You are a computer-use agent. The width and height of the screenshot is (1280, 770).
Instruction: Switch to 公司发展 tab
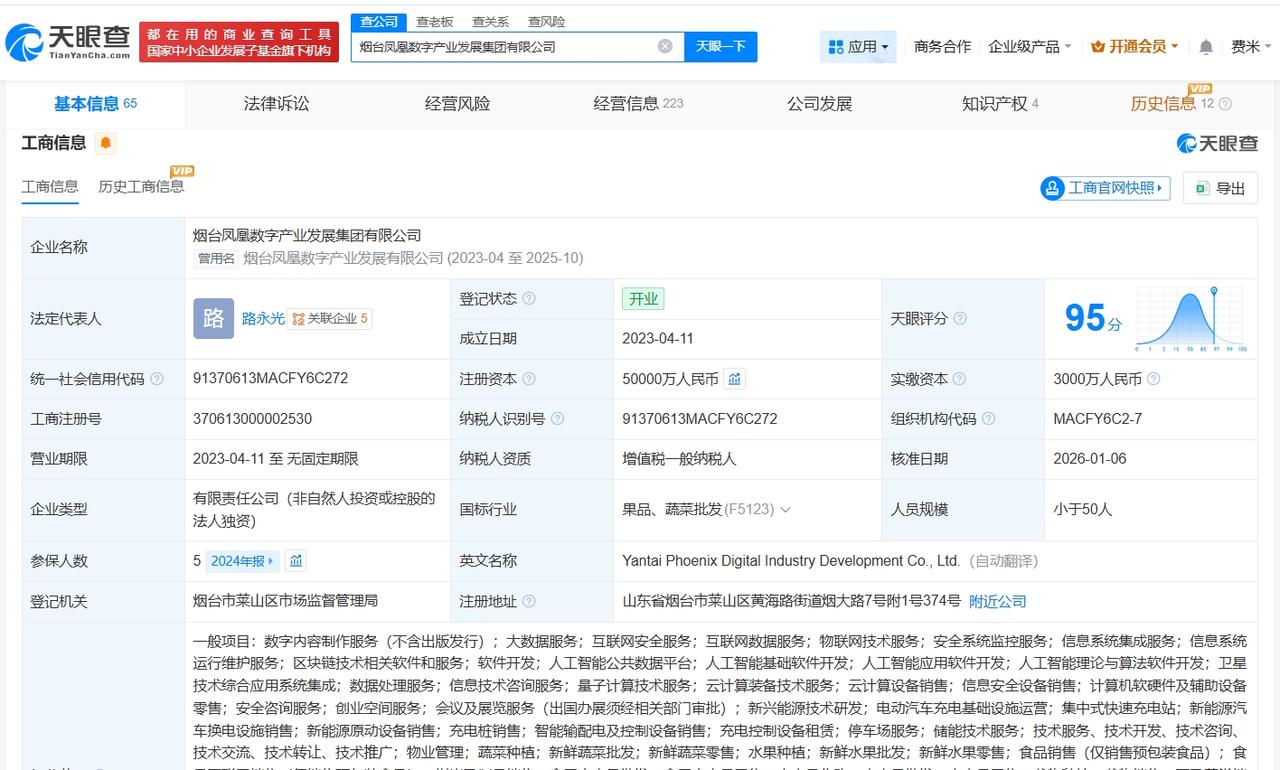click(x=819, y=104)
